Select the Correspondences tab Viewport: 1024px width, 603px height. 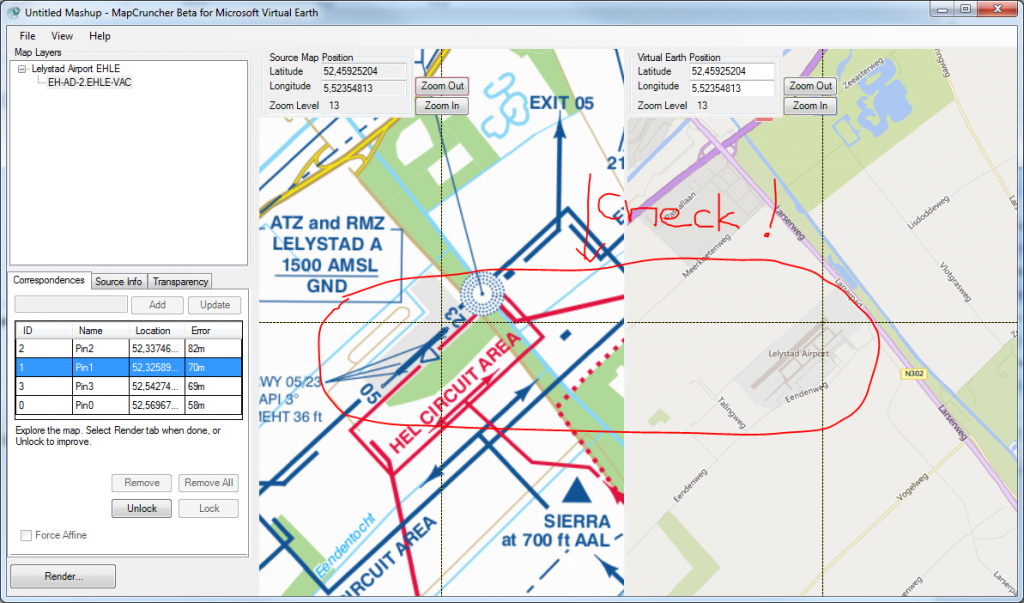(49, 281)
